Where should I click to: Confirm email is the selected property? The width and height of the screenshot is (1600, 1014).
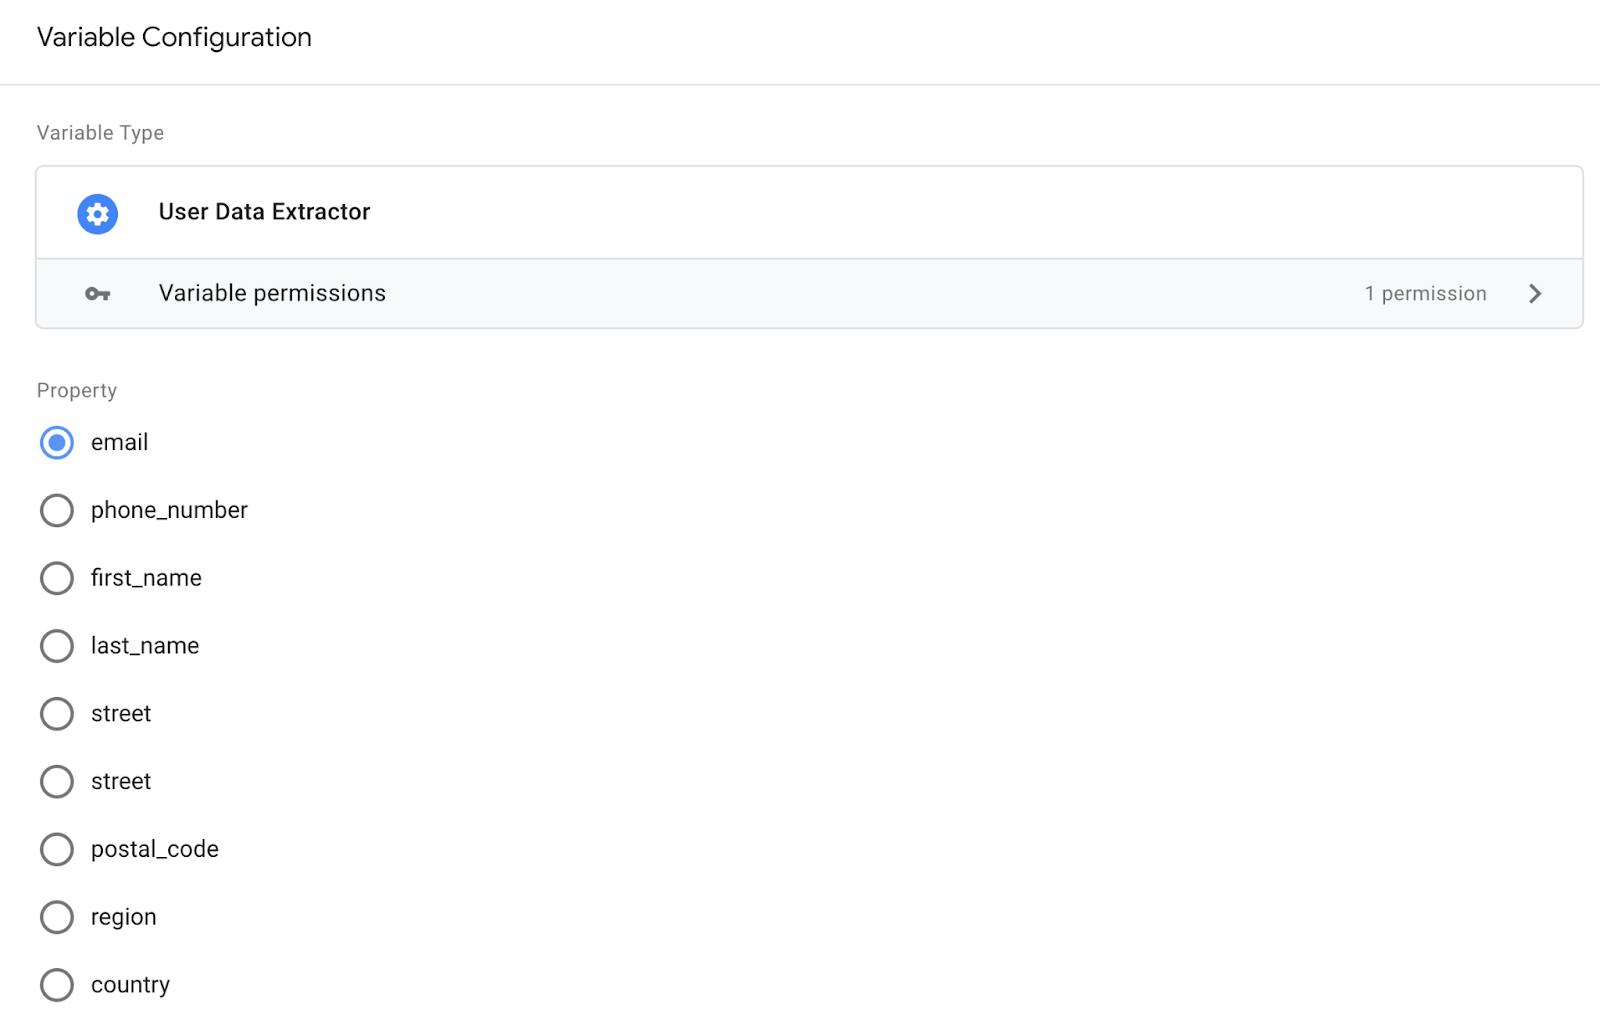[57, 442]
